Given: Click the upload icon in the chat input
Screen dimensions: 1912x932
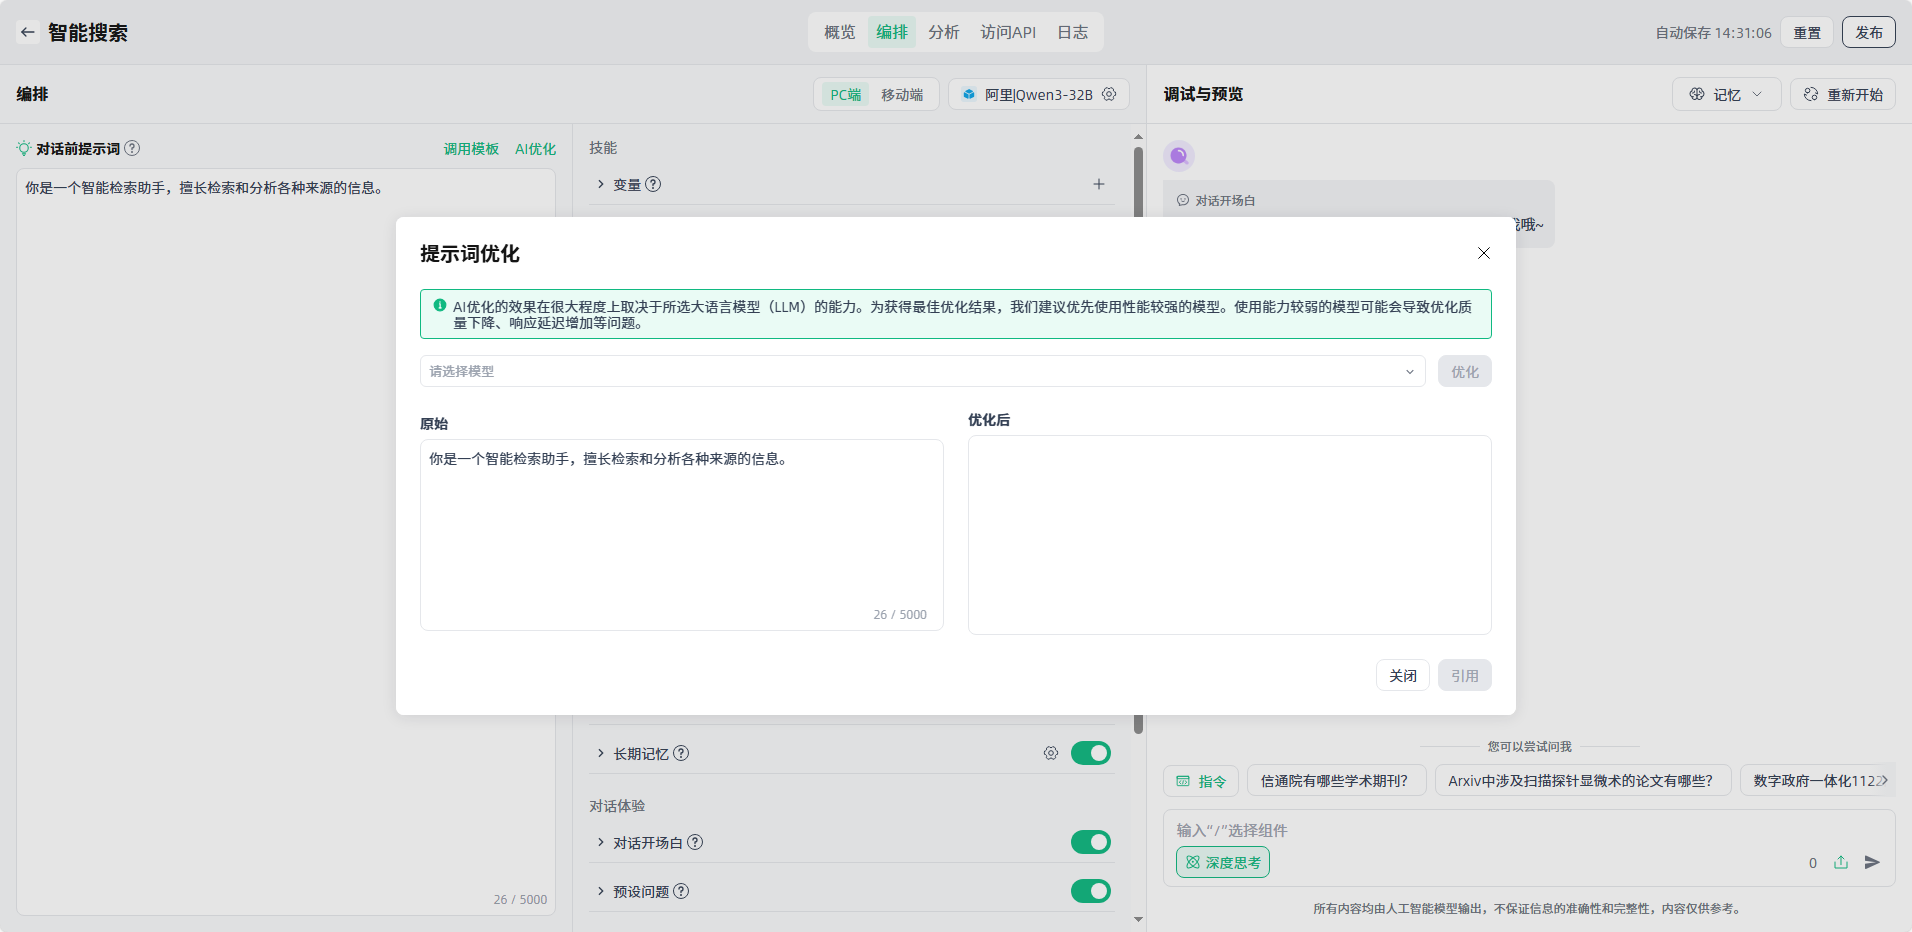Looking at the screenshot, I should (x=1841, y=862).
